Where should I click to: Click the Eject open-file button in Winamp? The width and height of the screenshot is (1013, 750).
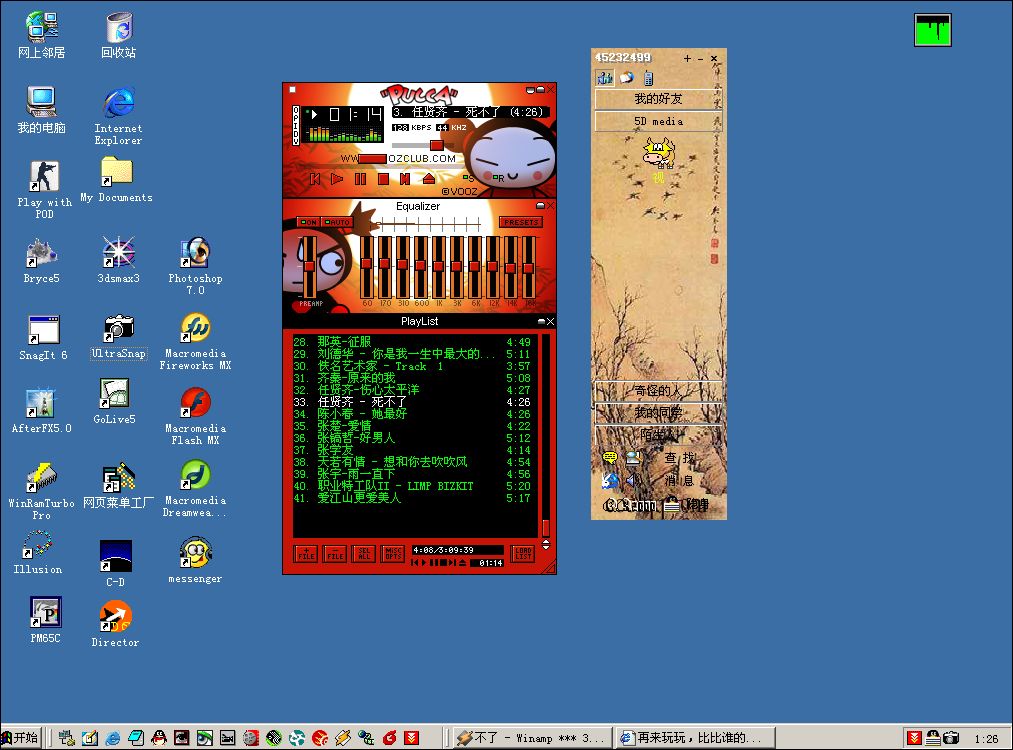[429, 179]
